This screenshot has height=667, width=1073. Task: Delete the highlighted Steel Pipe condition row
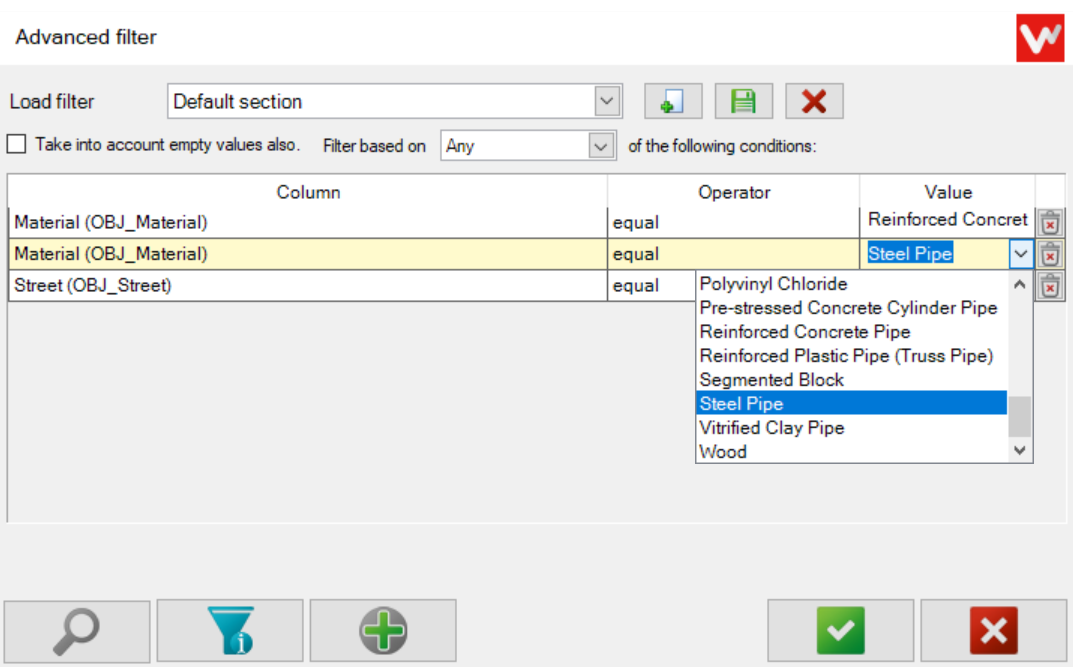pyautogui.click(x=1050, y=254)
